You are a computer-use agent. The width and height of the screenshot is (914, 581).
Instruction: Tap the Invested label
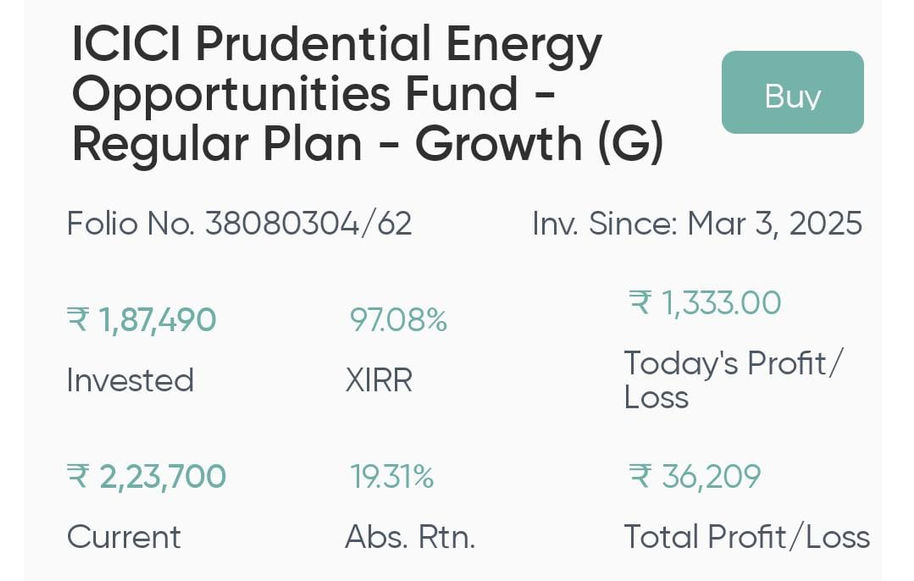click(130, 381)
